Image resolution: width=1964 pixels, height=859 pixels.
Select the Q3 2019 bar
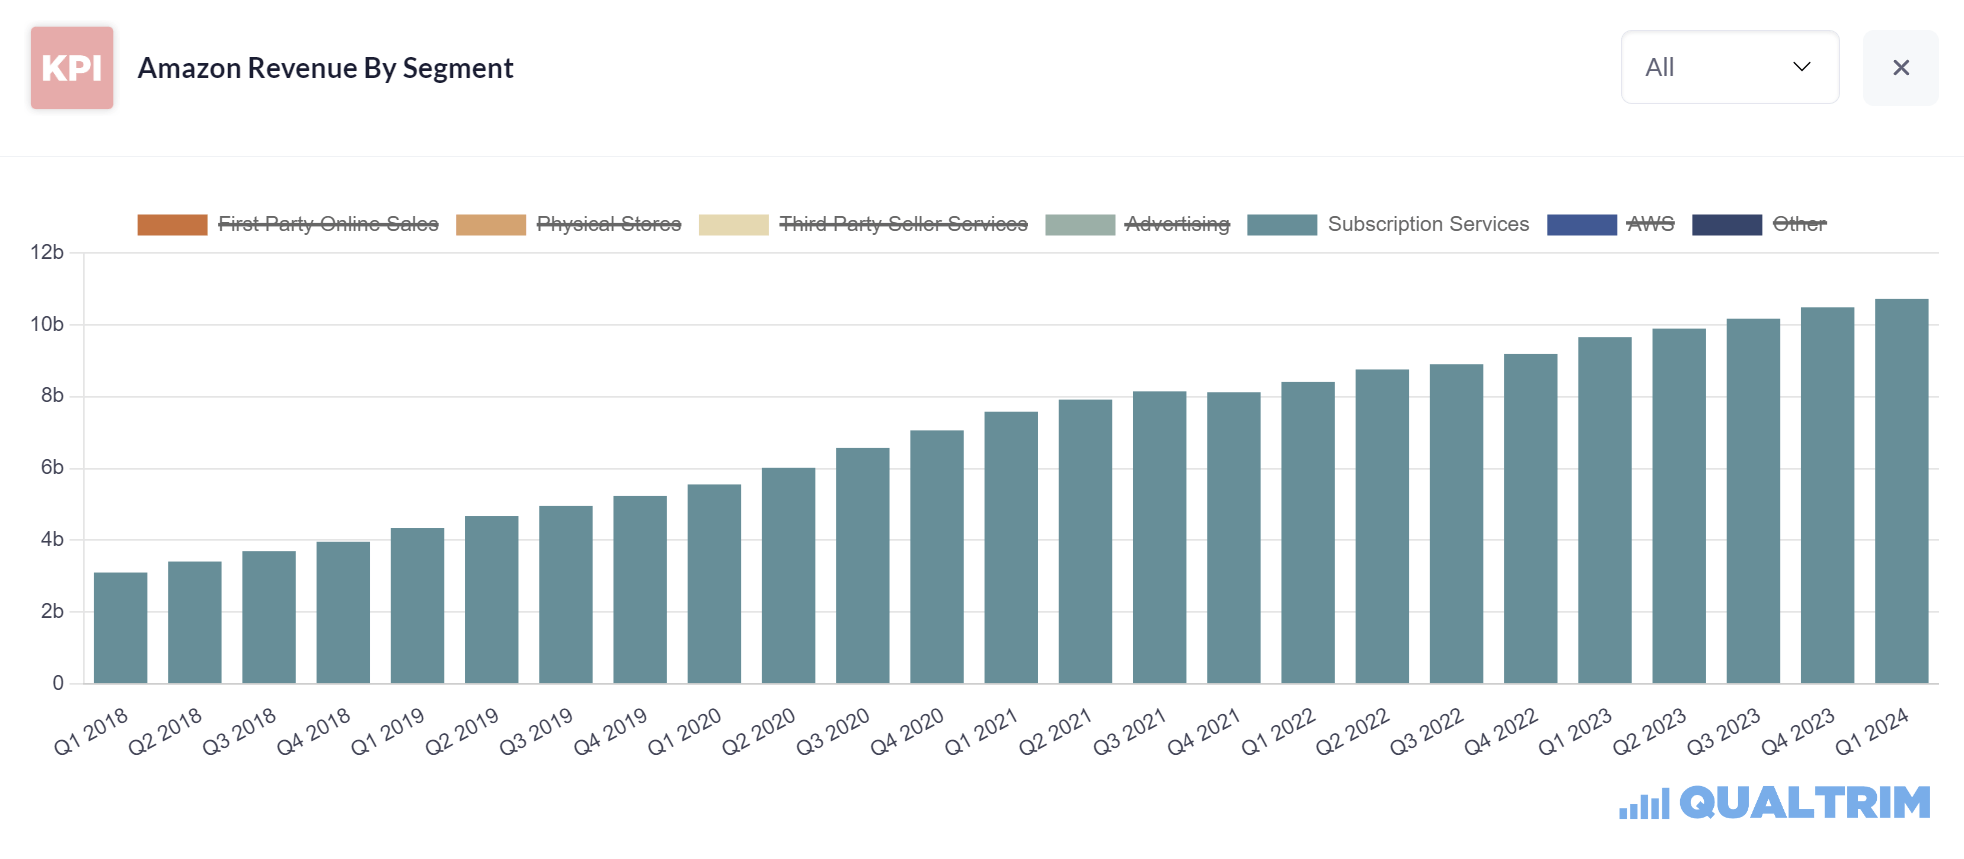[x=566, y=595]
